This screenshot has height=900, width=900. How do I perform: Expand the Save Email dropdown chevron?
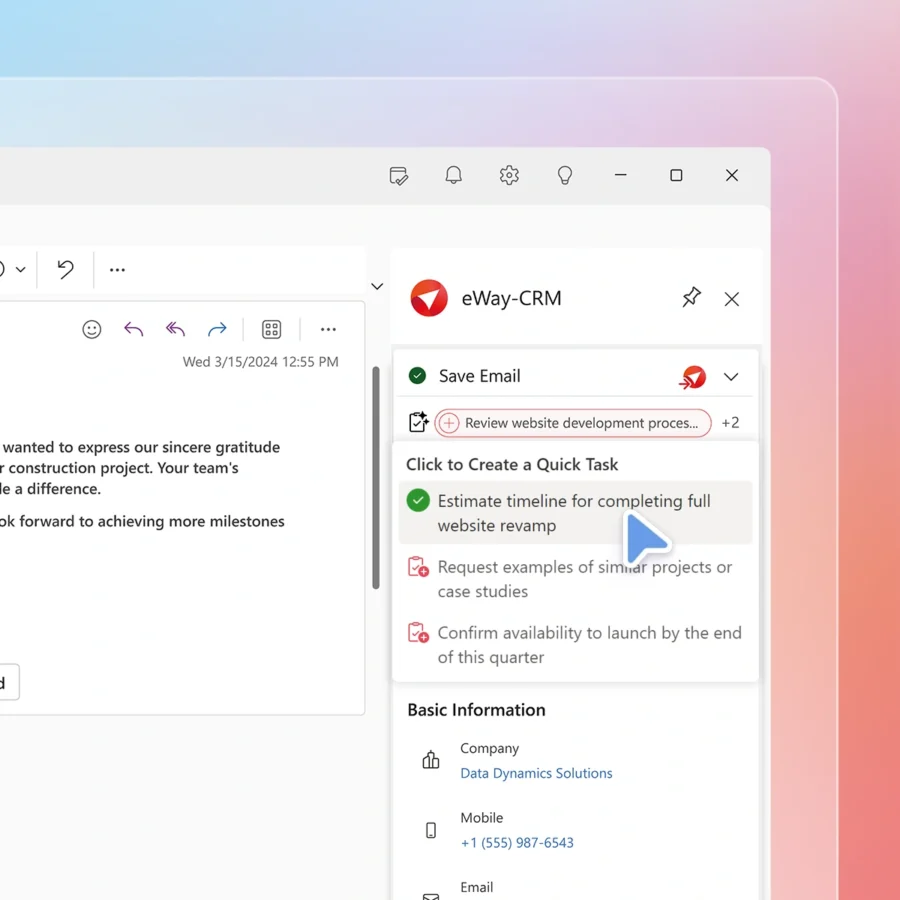click(731, 377)
